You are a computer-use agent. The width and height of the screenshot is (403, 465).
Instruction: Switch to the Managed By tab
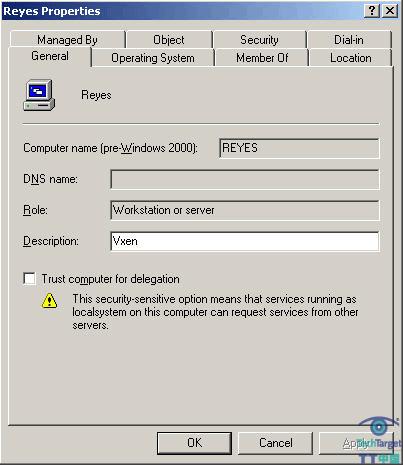click(x=67, y=40)
